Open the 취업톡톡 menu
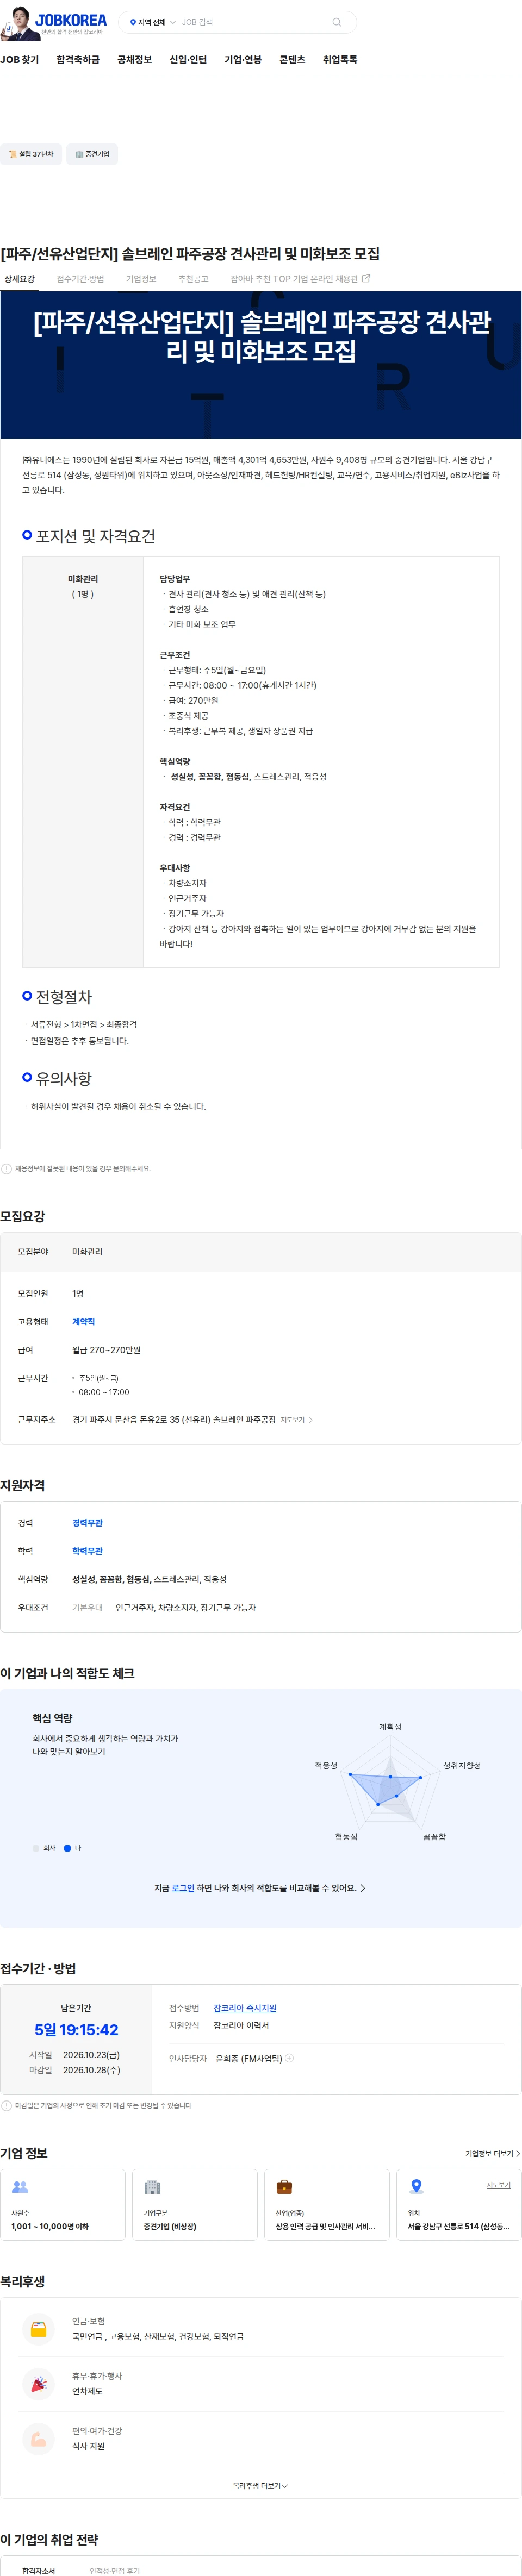The height and width of the screenshot is (2576, 522). [x=340, y=60]
